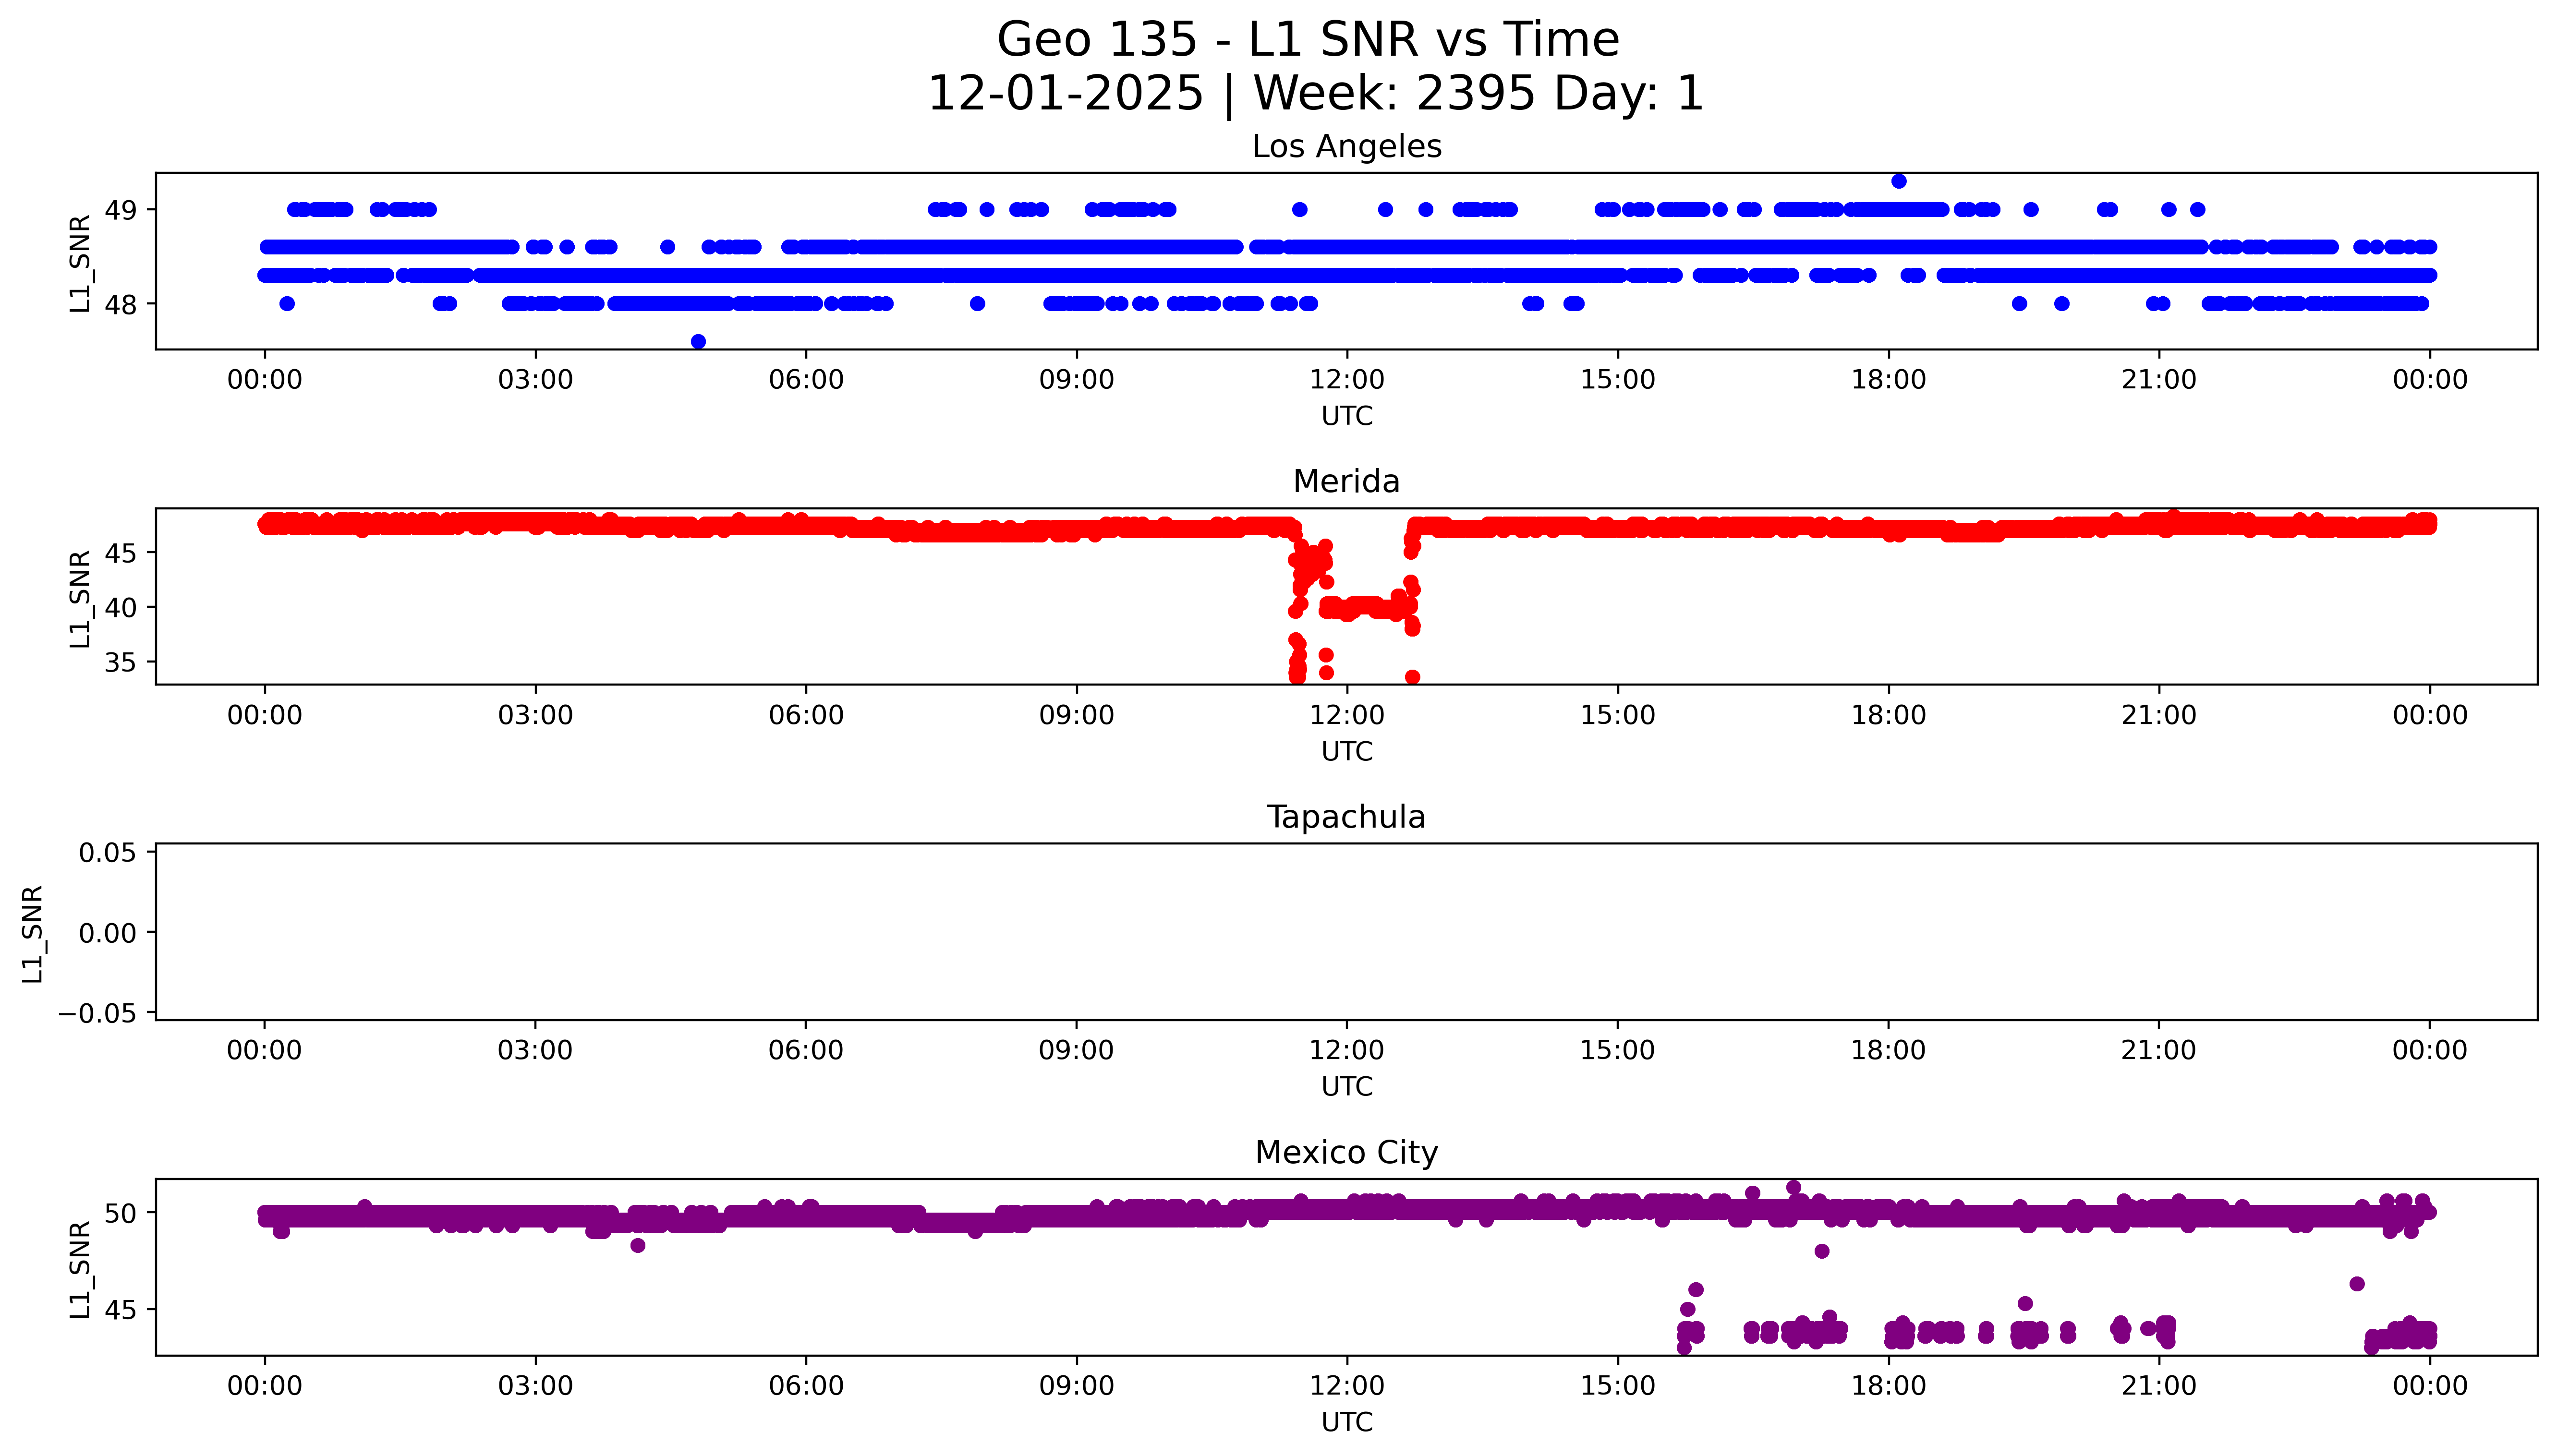Click the empty center of the Tapachula plot
This screenshot has height=1456, width=2557.
(x=1346, y=932)
